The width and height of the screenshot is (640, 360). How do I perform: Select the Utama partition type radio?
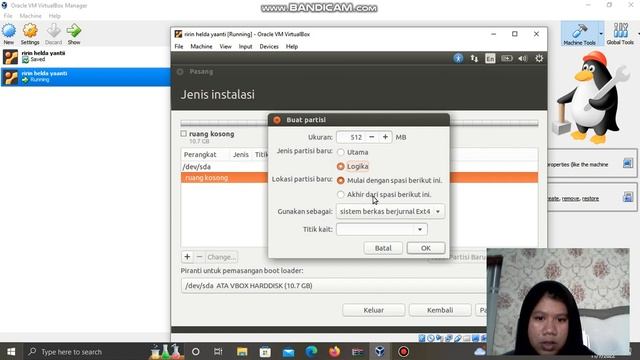click(341, 152)
